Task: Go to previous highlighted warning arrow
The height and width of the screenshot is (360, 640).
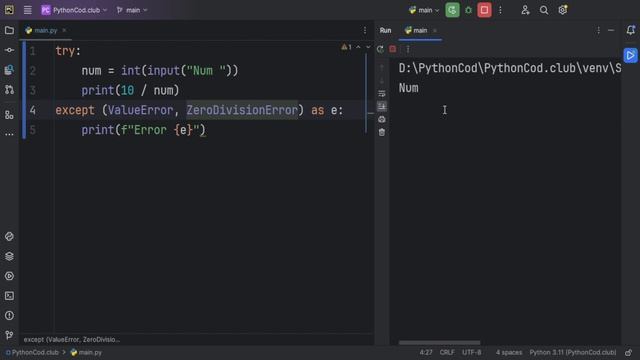Action: pos(358,47)
